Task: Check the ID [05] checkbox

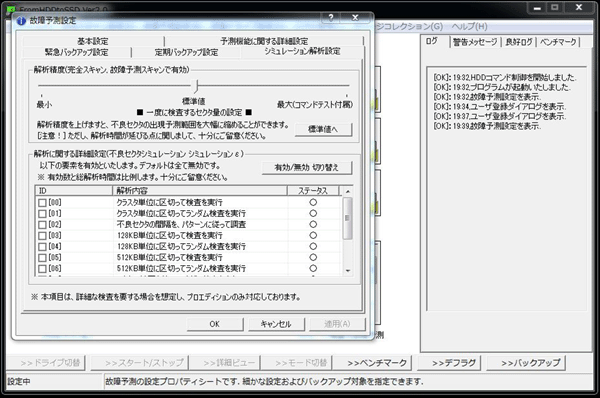Action: click(x=42, y=258)
